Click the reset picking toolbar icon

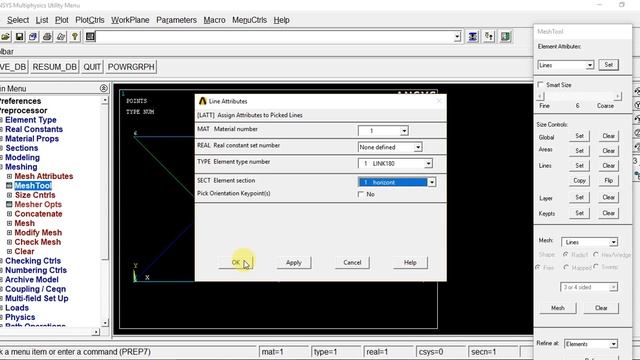(x=489, y=37)
